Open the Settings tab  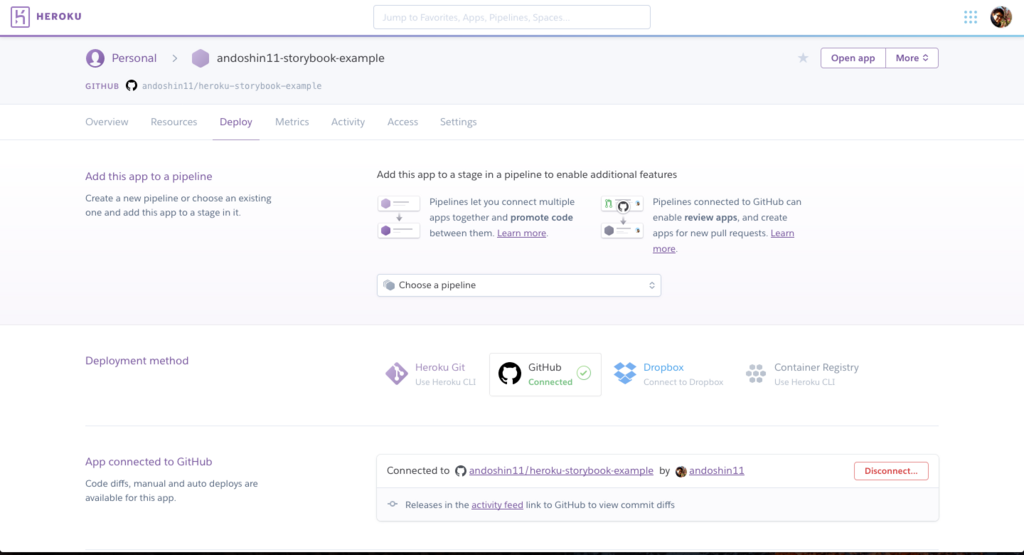coord(458,122)
